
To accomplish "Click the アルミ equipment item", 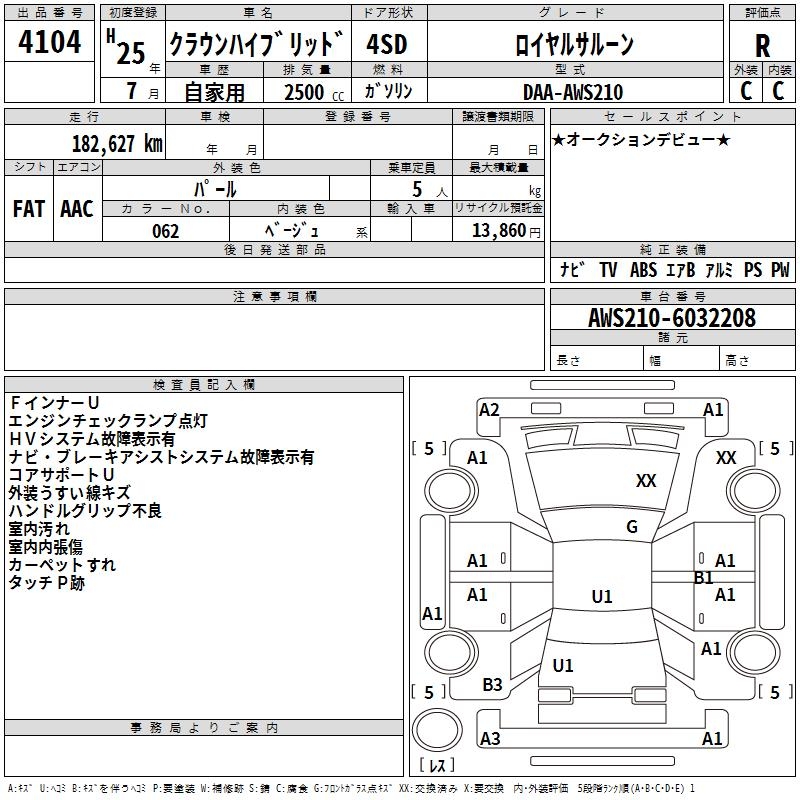I will [x=719, y=269].
